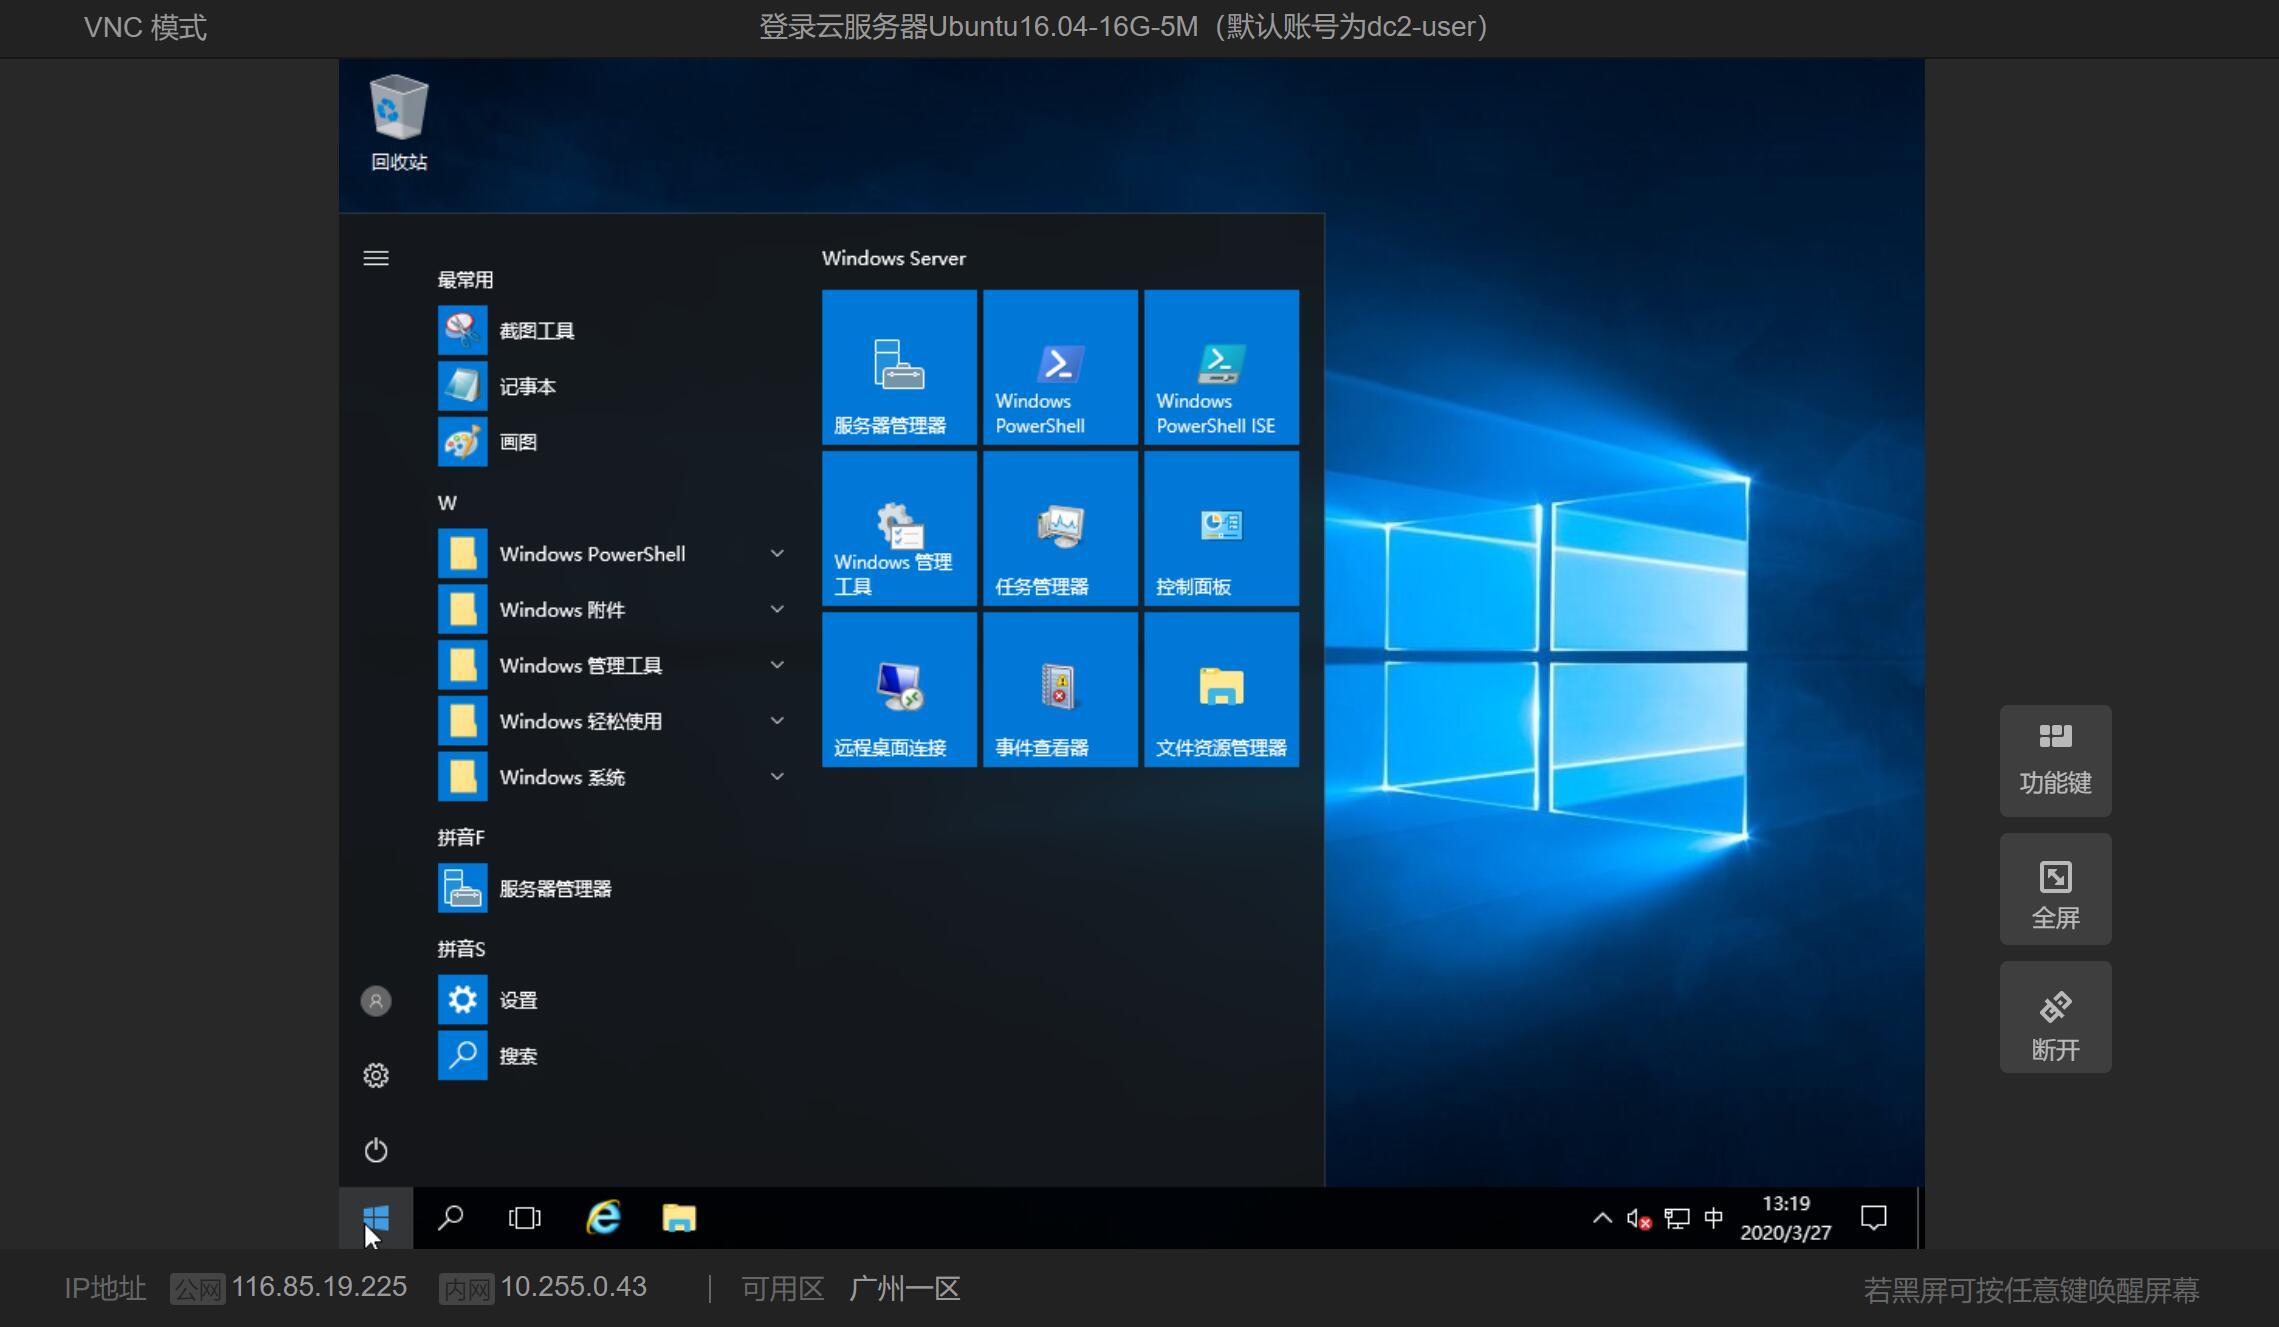Click the 最常用 section header
This screenshot has height=1327, width=2279.
(465, 280)
